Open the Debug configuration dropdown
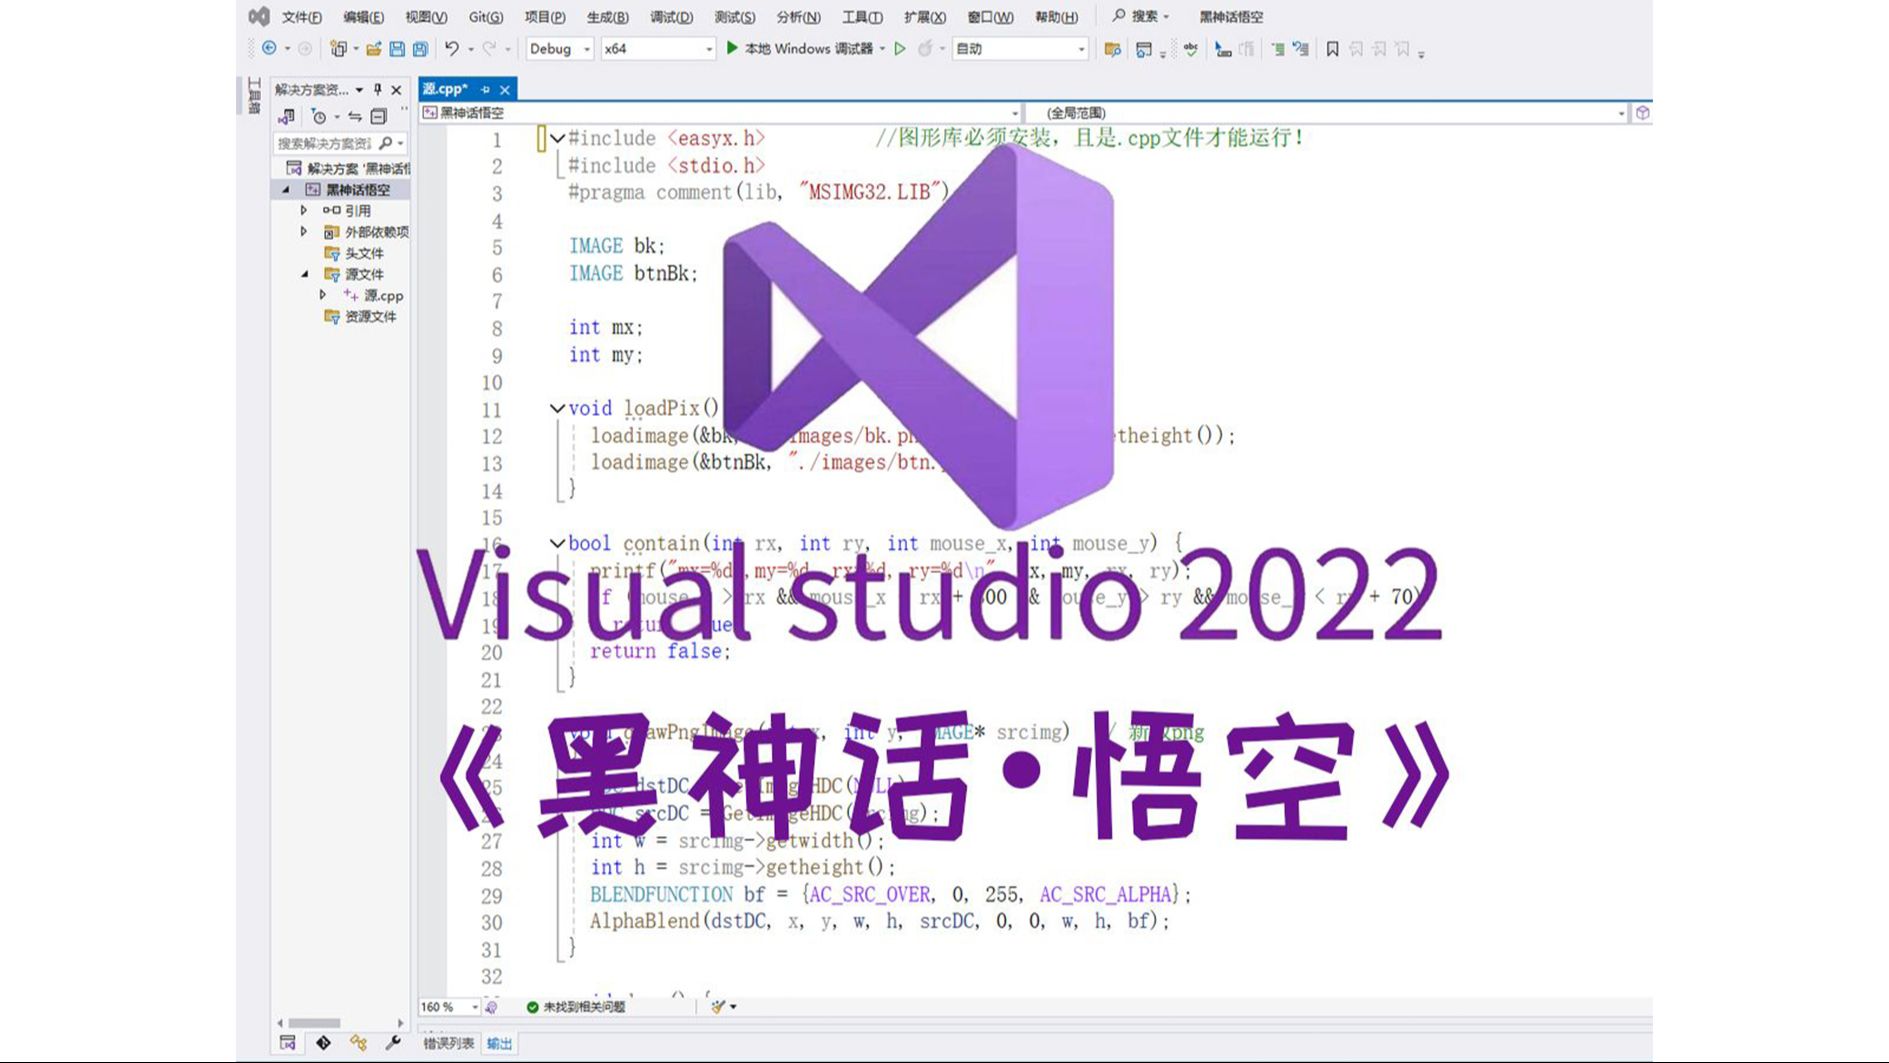This screenshot has width=1889, height=1063. [559, 48]
